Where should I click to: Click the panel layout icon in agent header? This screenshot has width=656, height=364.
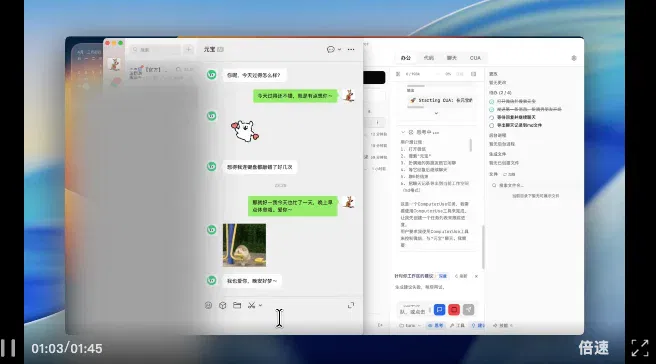coord(474,74)
